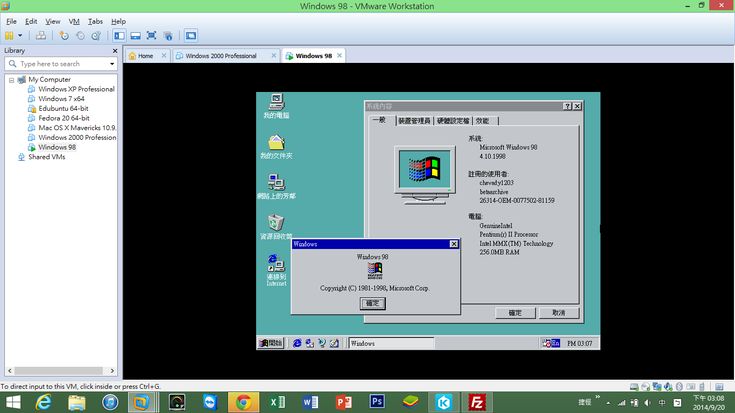Image resolution: width=735 pixels, height=413 pixels.
Task: Click the Windows 98 Start button
Action: click(271, 343)
